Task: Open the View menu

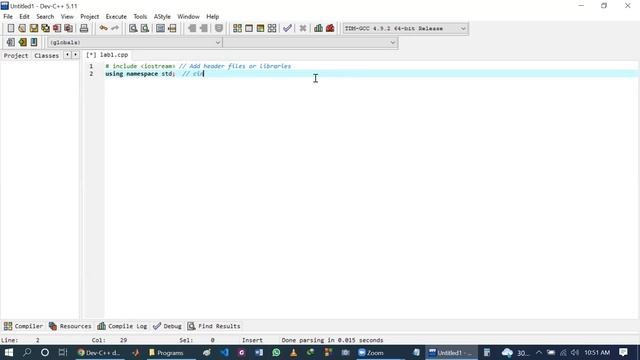Action: (67, 17)
